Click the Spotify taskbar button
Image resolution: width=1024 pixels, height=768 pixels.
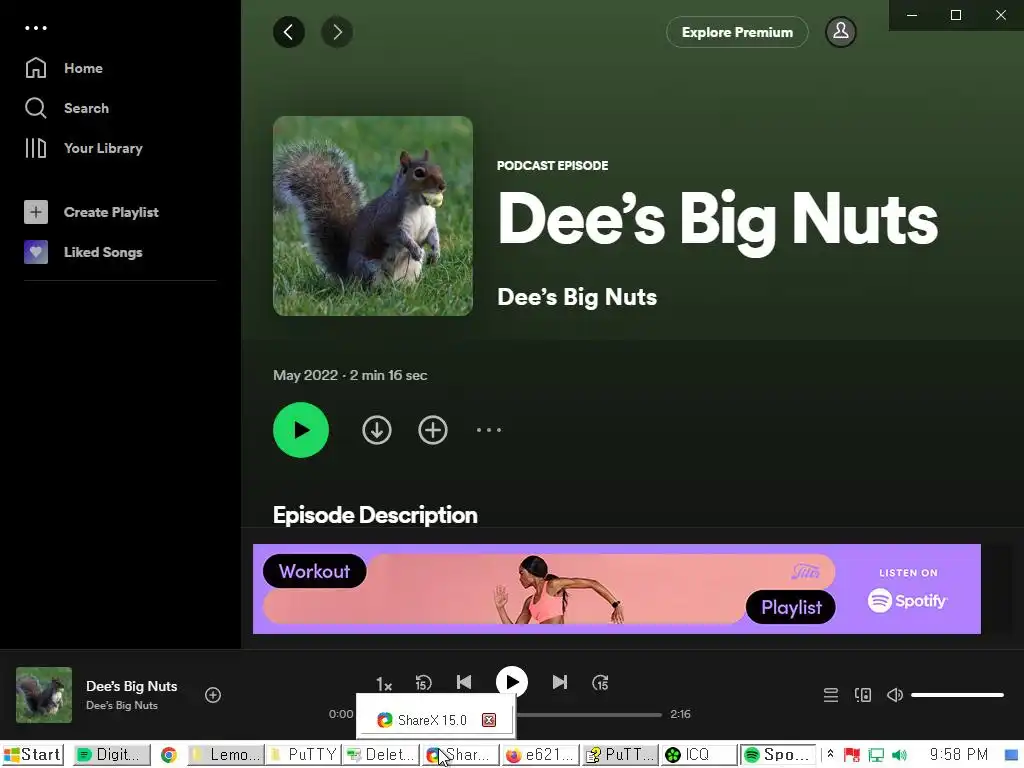(778, 755)
